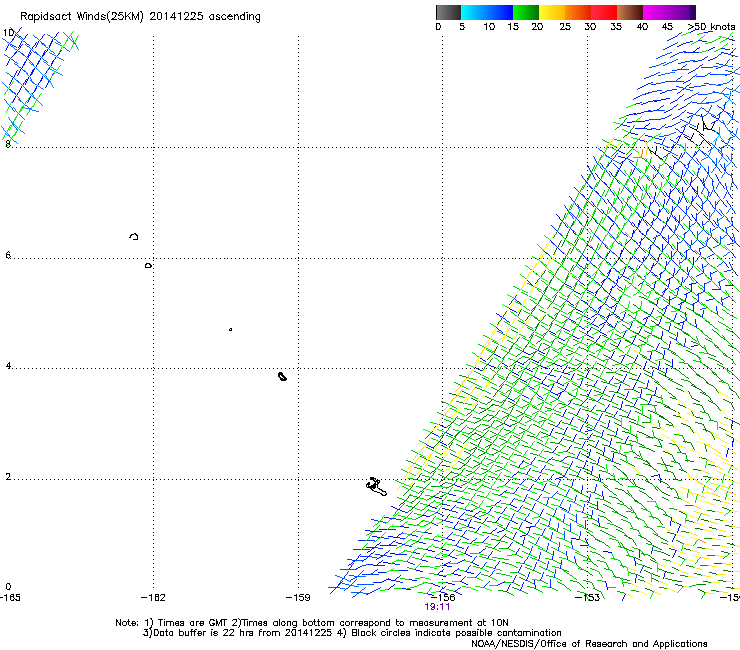Image resolution: width=740 pixels, height=650 pixels.
Task: Click the latitude 6 axis label
Action: [8, 255]
